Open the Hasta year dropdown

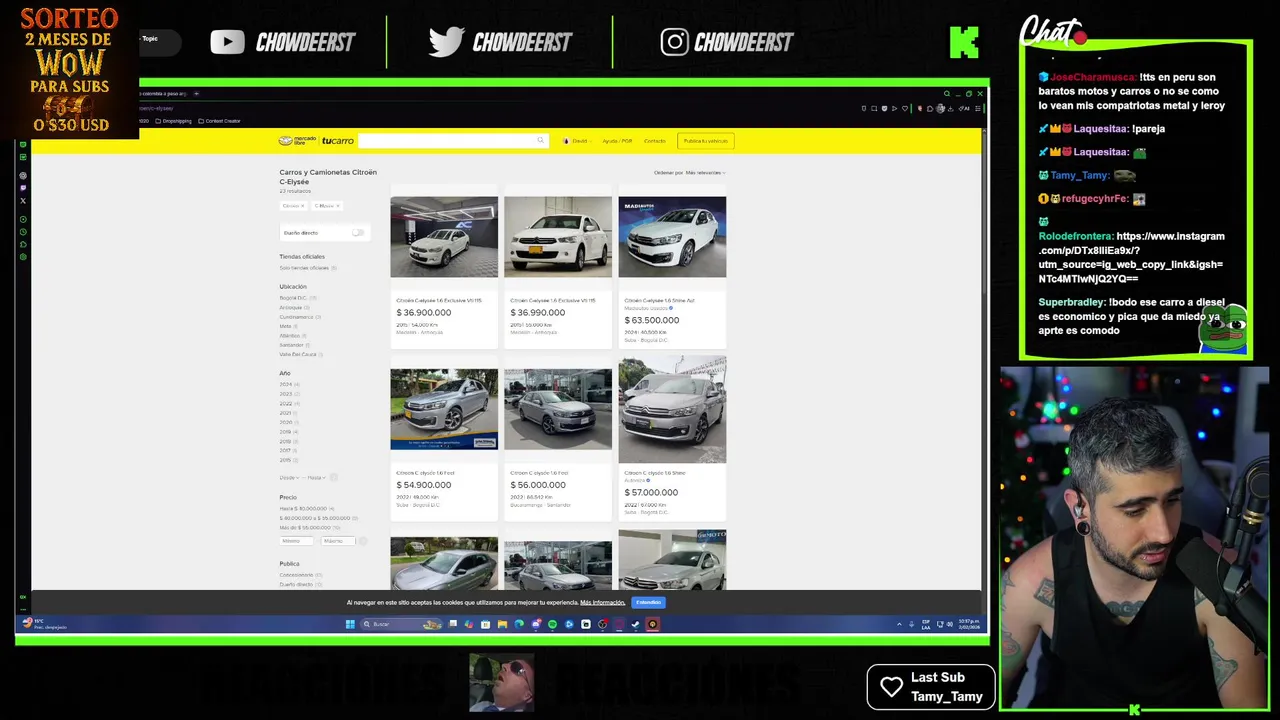pyautogui.click(x=317, y=477)
